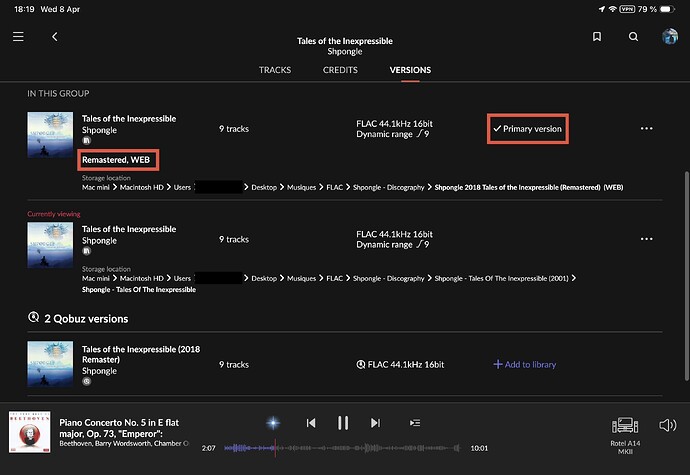Image resolution: width=690 pixels, height=475 pixels.
Task: Open the play queue icon
Action: click(415, 423)
